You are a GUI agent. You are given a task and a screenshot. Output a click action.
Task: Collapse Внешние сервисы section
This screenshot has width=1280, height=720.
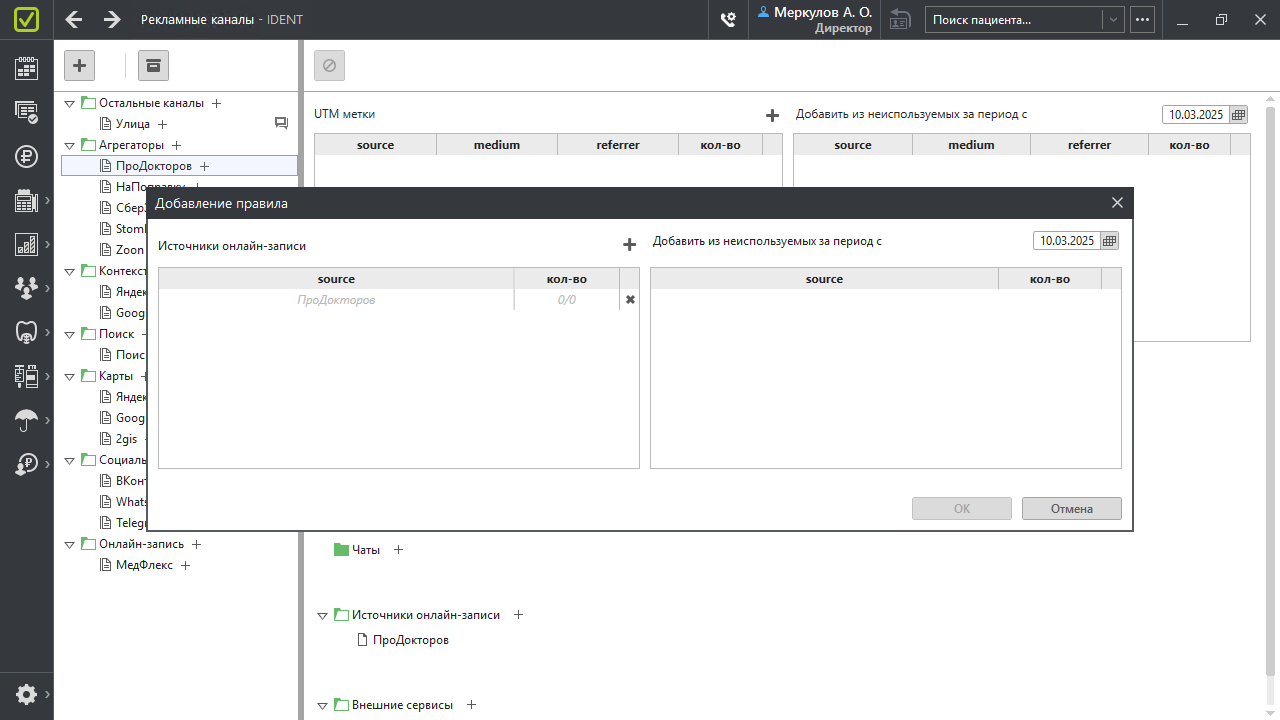pos(323,705)
